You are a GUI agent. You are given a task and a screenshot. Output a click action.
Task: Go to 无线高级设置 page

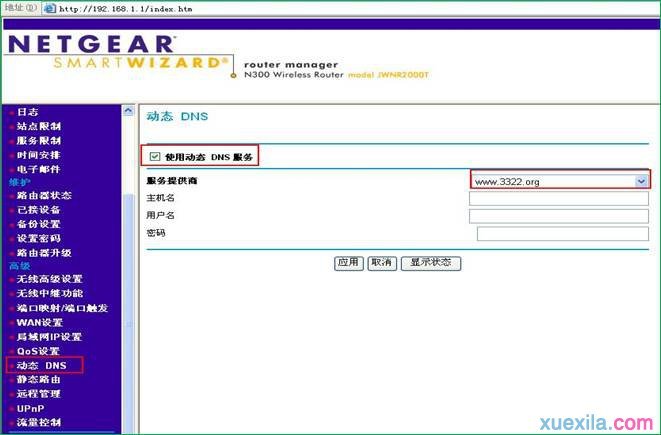tap(49, 280)
